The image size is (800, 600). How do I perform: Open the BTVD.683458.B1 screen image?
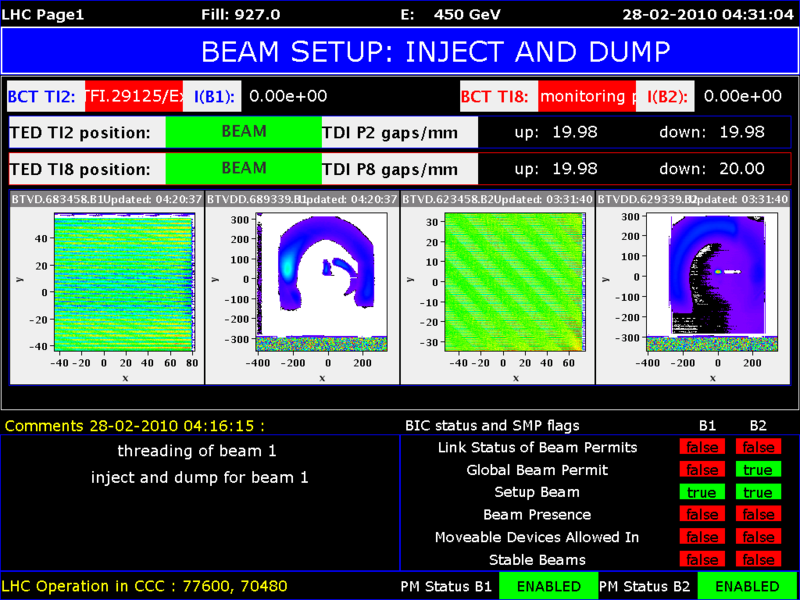click(123, 282)
